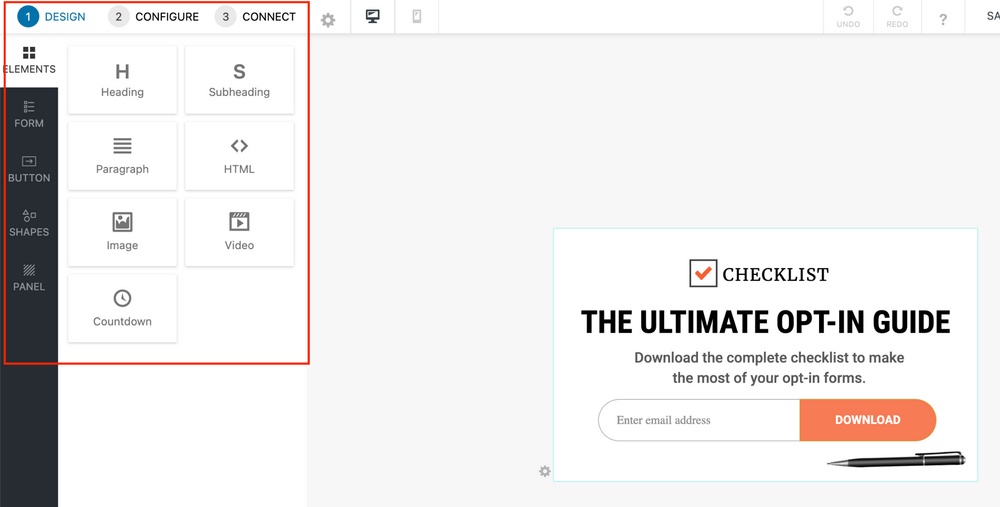The image size is (1000, 507).
Task: Add a Countdown element
Action: pyautogui.click(x=122, y=309)
